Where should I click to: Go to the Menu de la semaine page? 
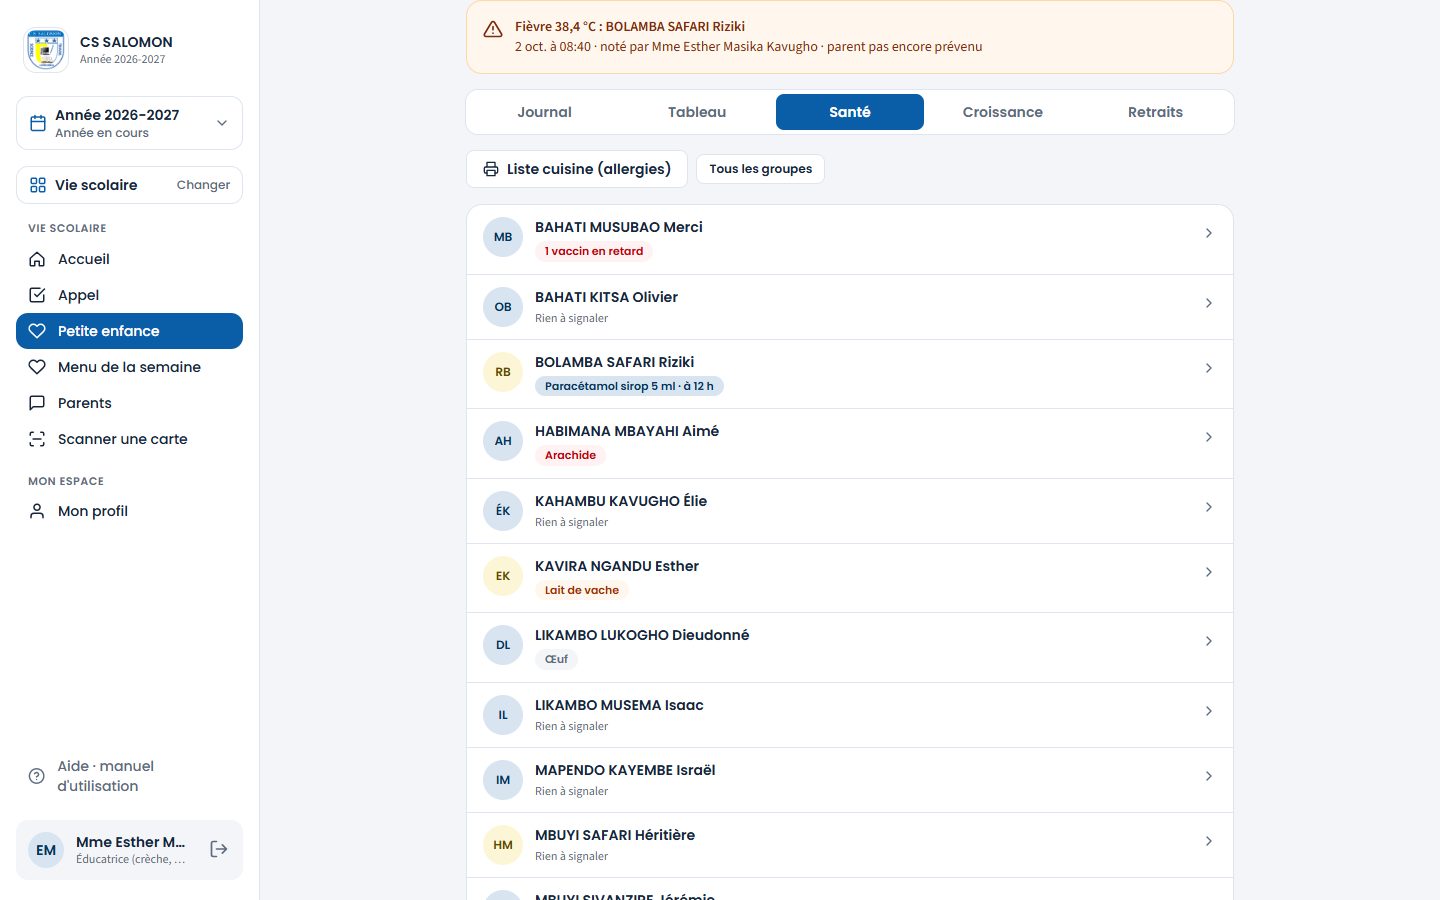click(129, 367)
